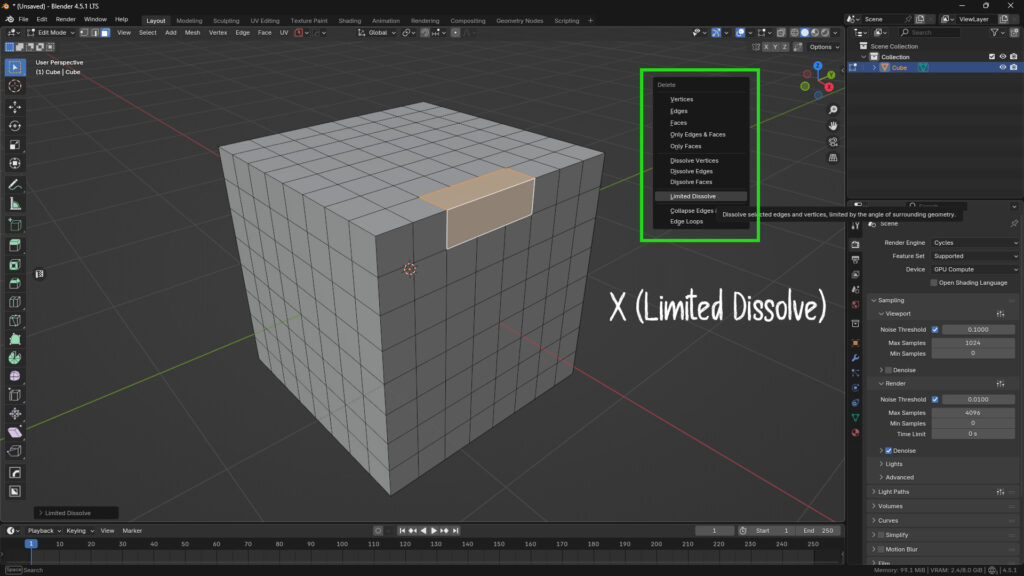1024x576 pixels.
Task: Enable Open Shading Language
Action: (x=933, y=282)
